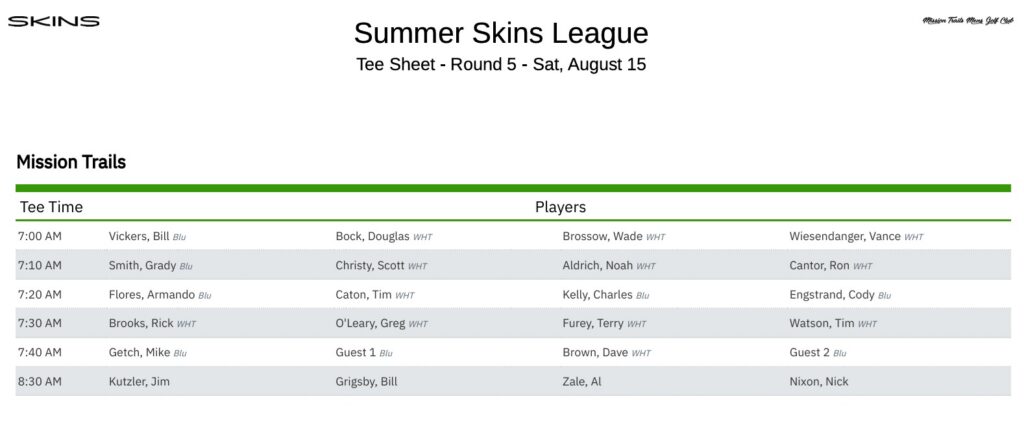Image resolution: width=1024 pixels, height=427 pixels.
Task: Select Guest 1 in the 7:40 group
Action: click(356, 352)
